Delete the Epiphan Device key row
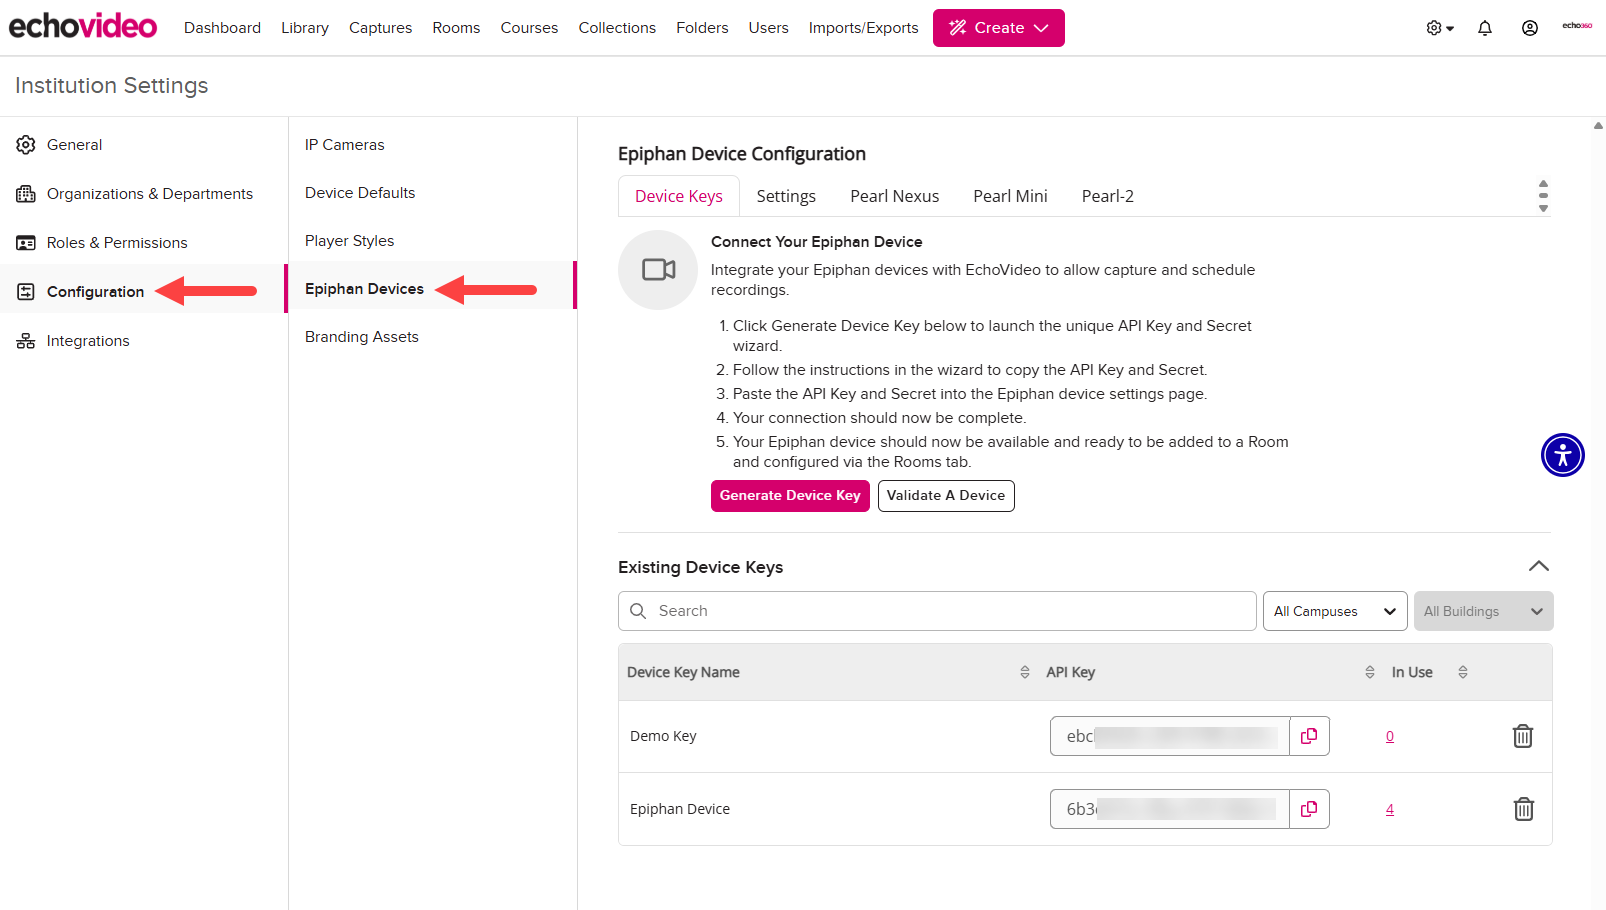Viewport: 1606px width, 910px height. [1523, 809]
